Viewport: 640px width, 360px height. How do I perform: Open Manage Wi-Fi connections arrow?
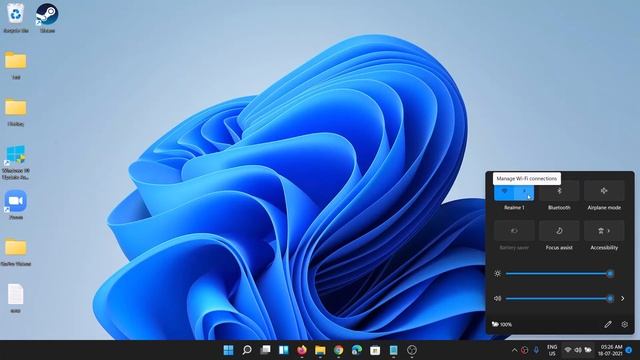pyautogui.click(x=524, y=191)
